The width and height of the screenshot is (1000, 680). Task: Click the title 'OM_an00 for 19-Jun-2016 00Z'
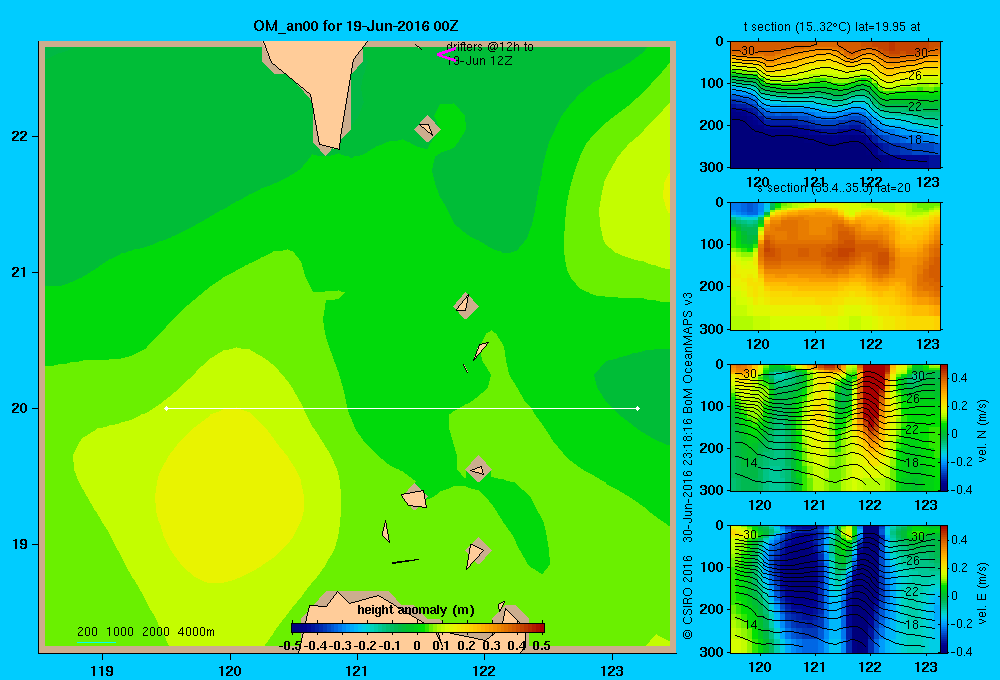(x=356, y=26)
